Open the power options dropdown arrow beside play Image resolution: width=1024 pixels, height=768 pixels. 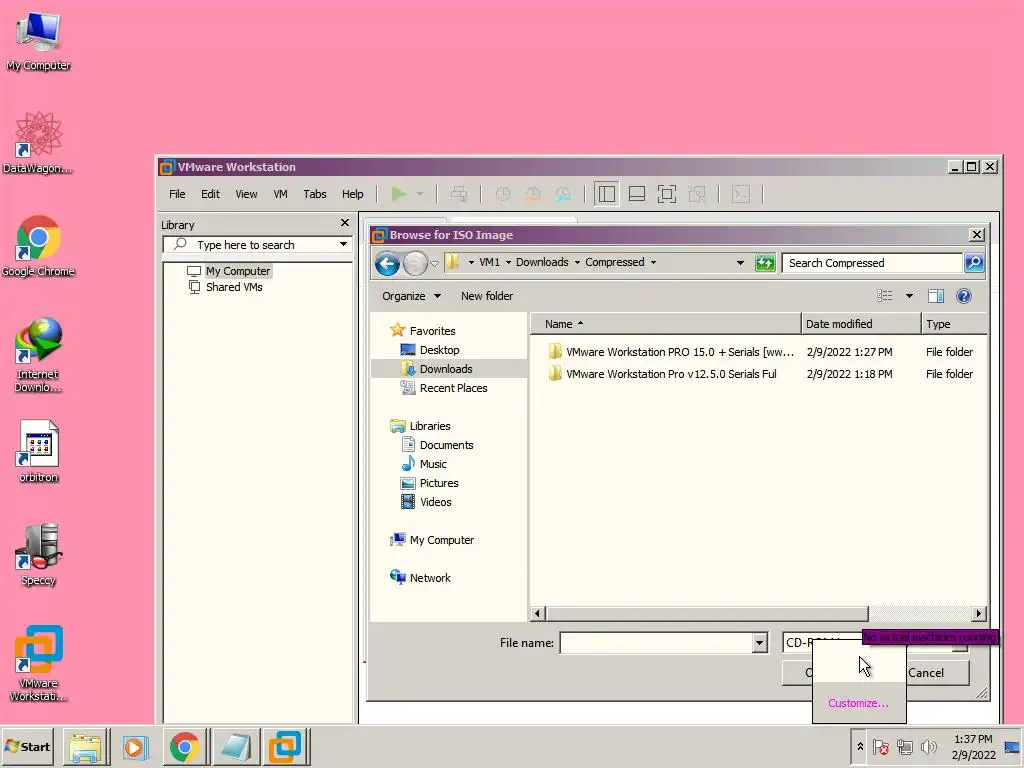(420, 194)
